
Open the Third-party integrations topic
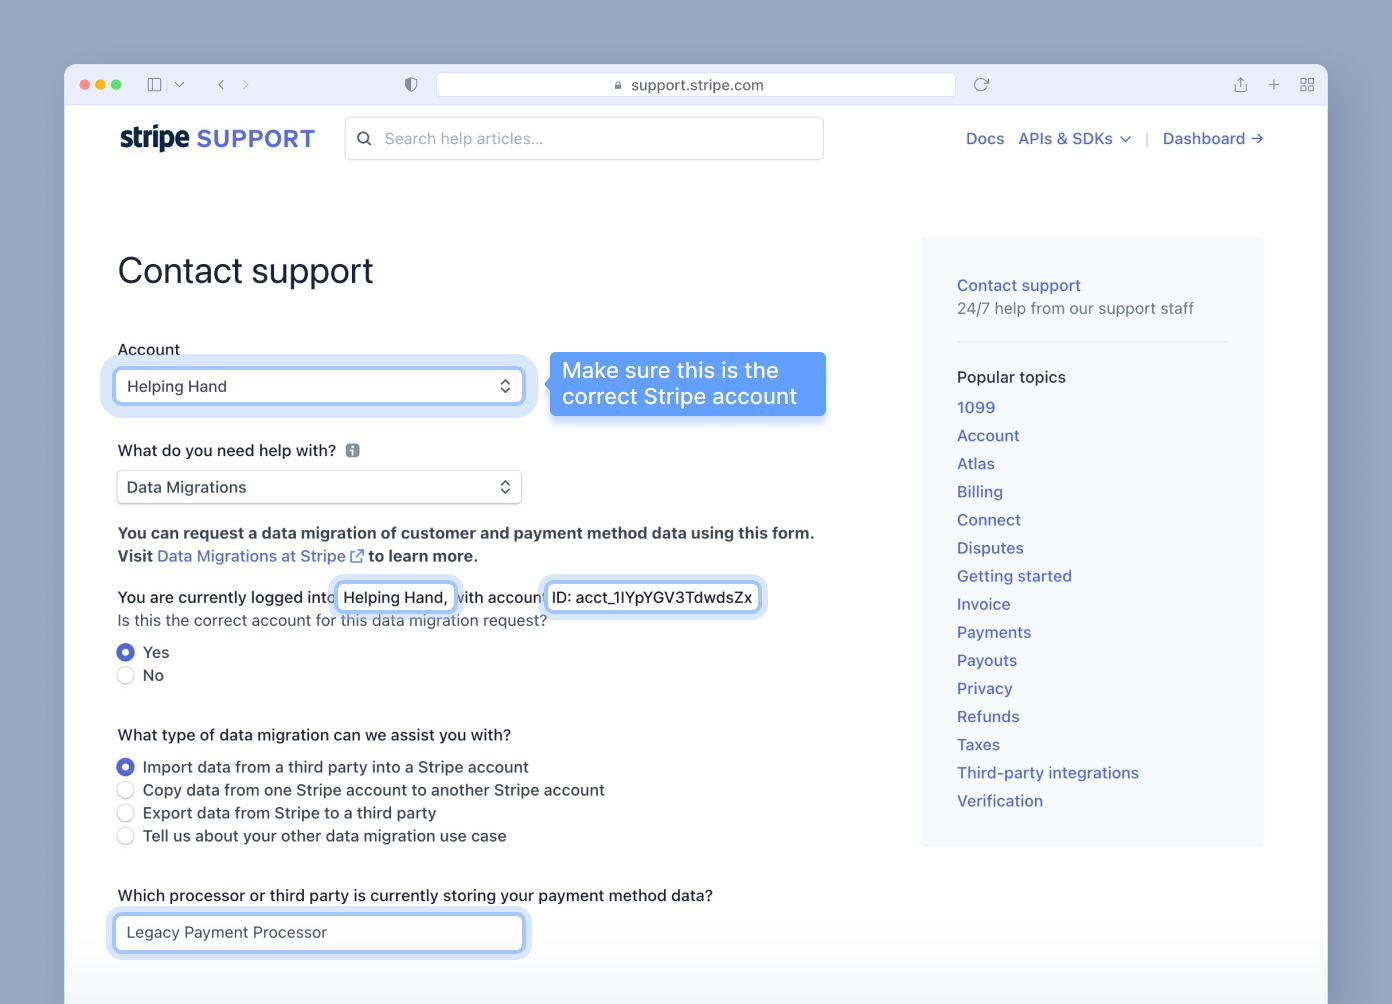(1048, 773)
